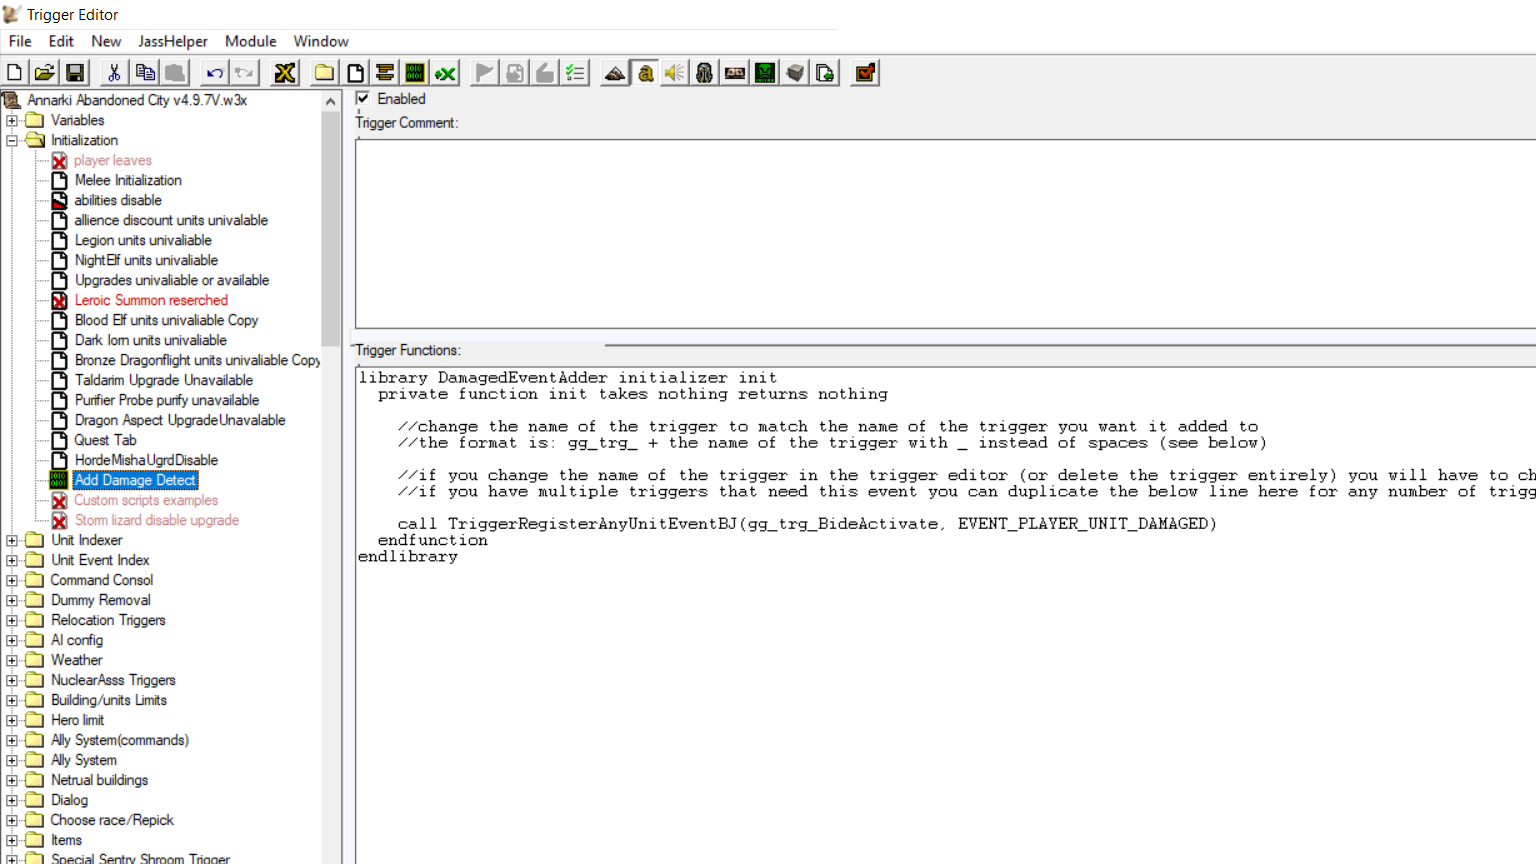
Task: Select the 'Taldarim Upgrade Unavailable' trigger
Action: tap(164, 380)
